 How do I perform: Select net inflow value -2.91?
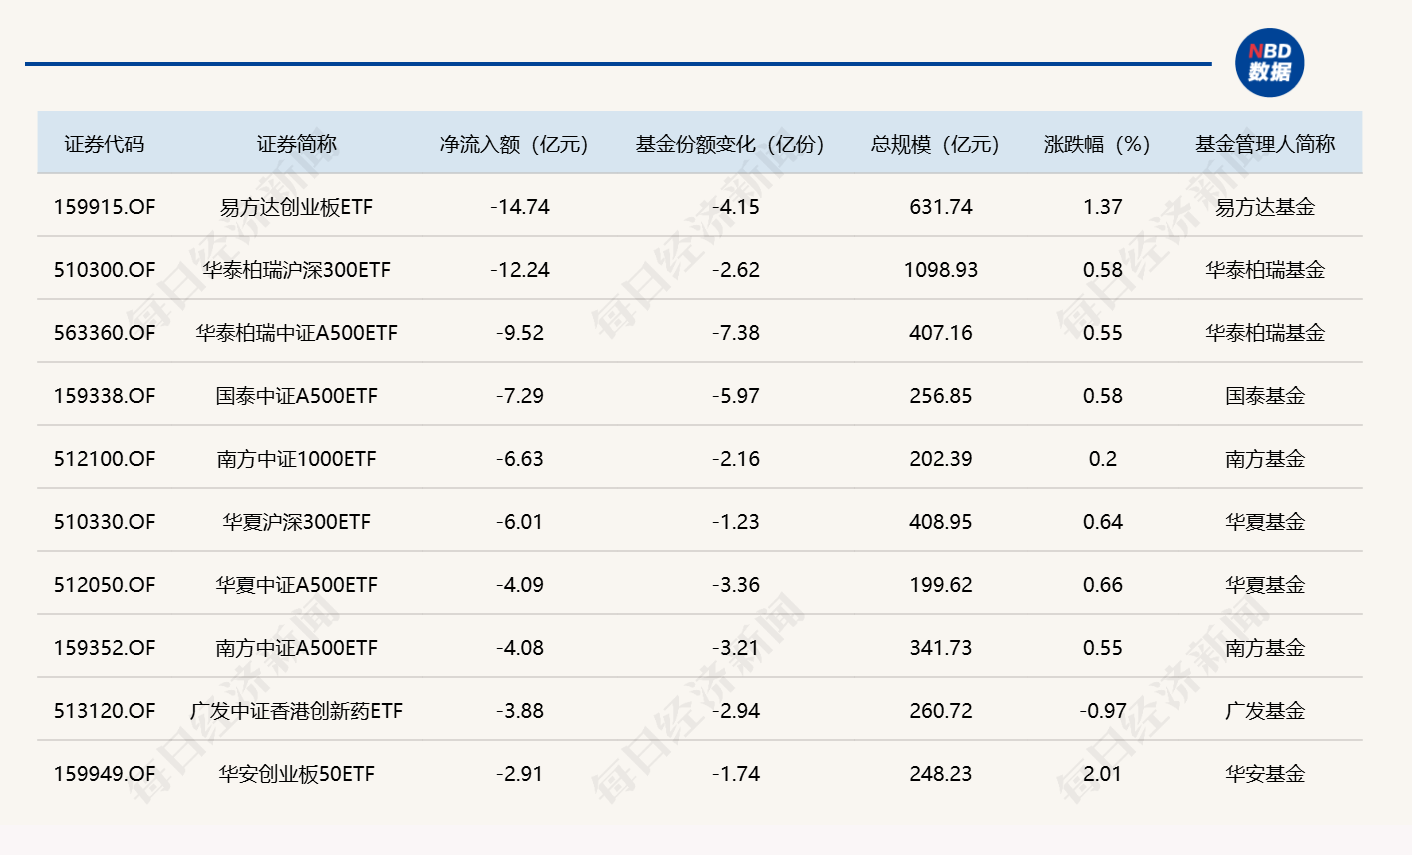pos(520,774)
